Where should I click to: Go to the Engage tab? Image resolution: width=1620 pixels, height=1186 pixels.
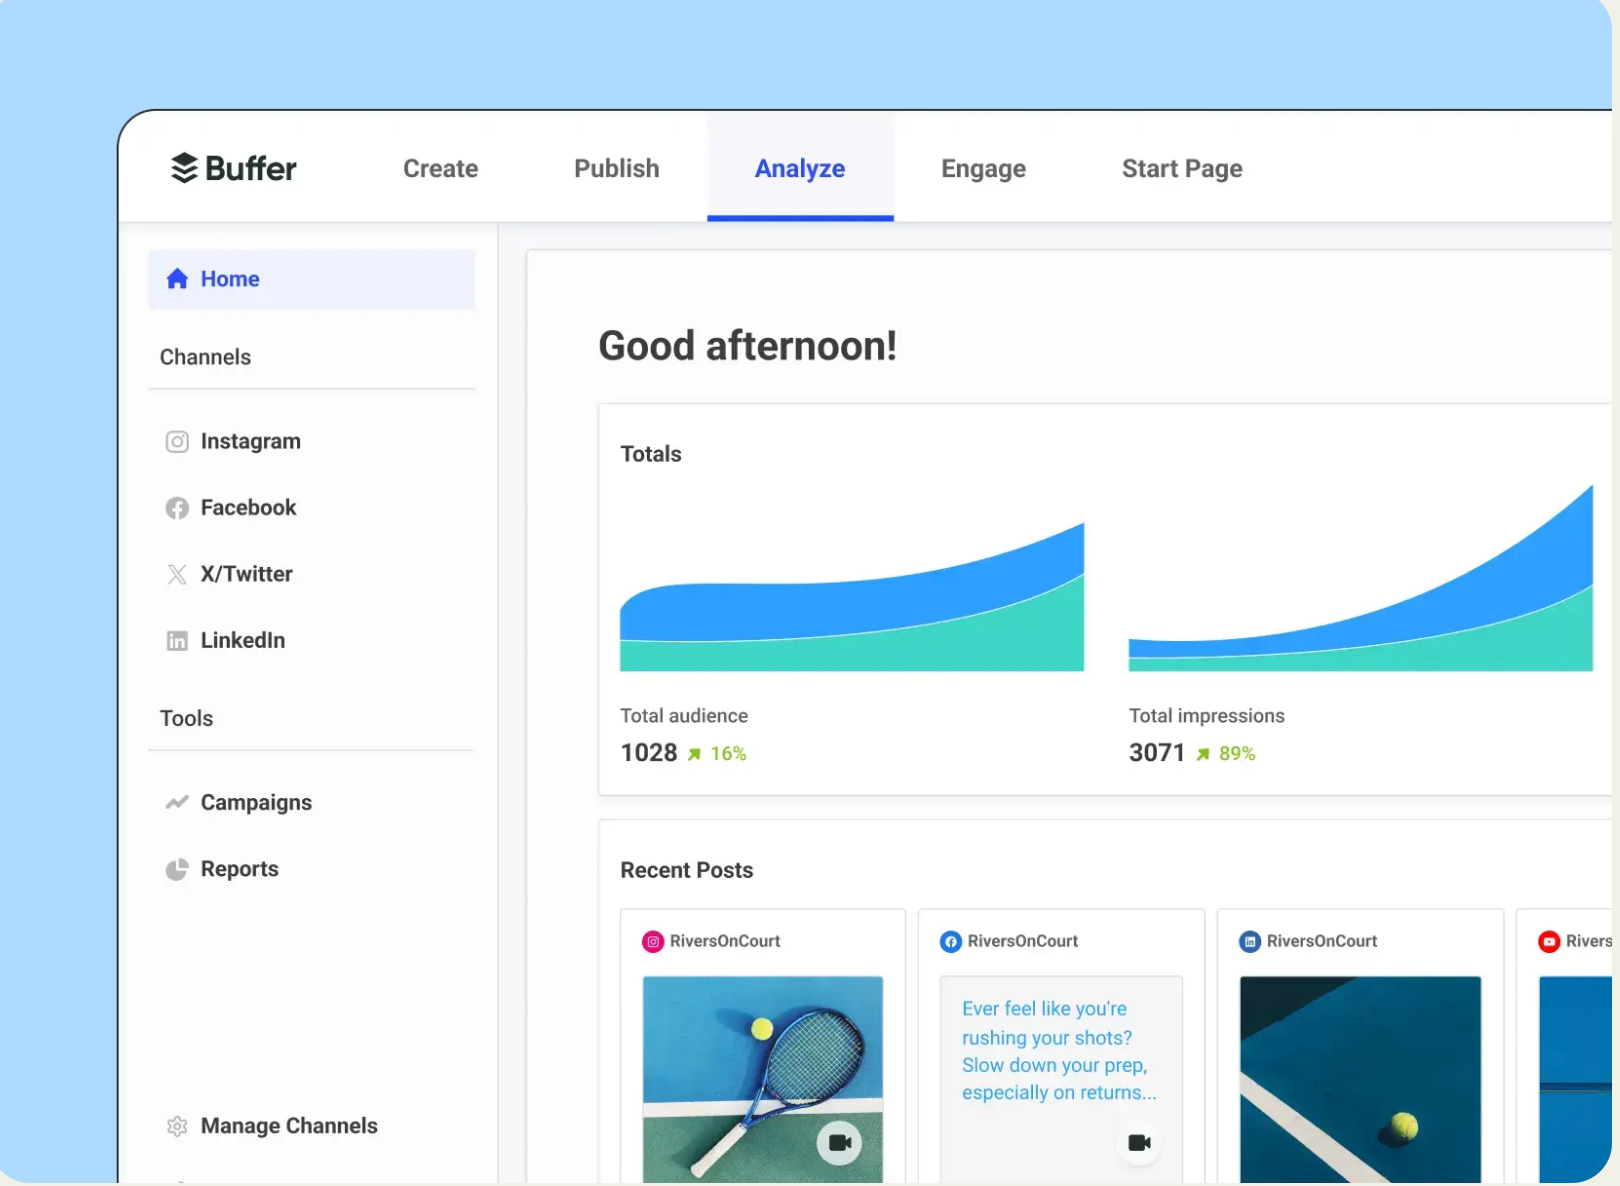coord(983,168)
